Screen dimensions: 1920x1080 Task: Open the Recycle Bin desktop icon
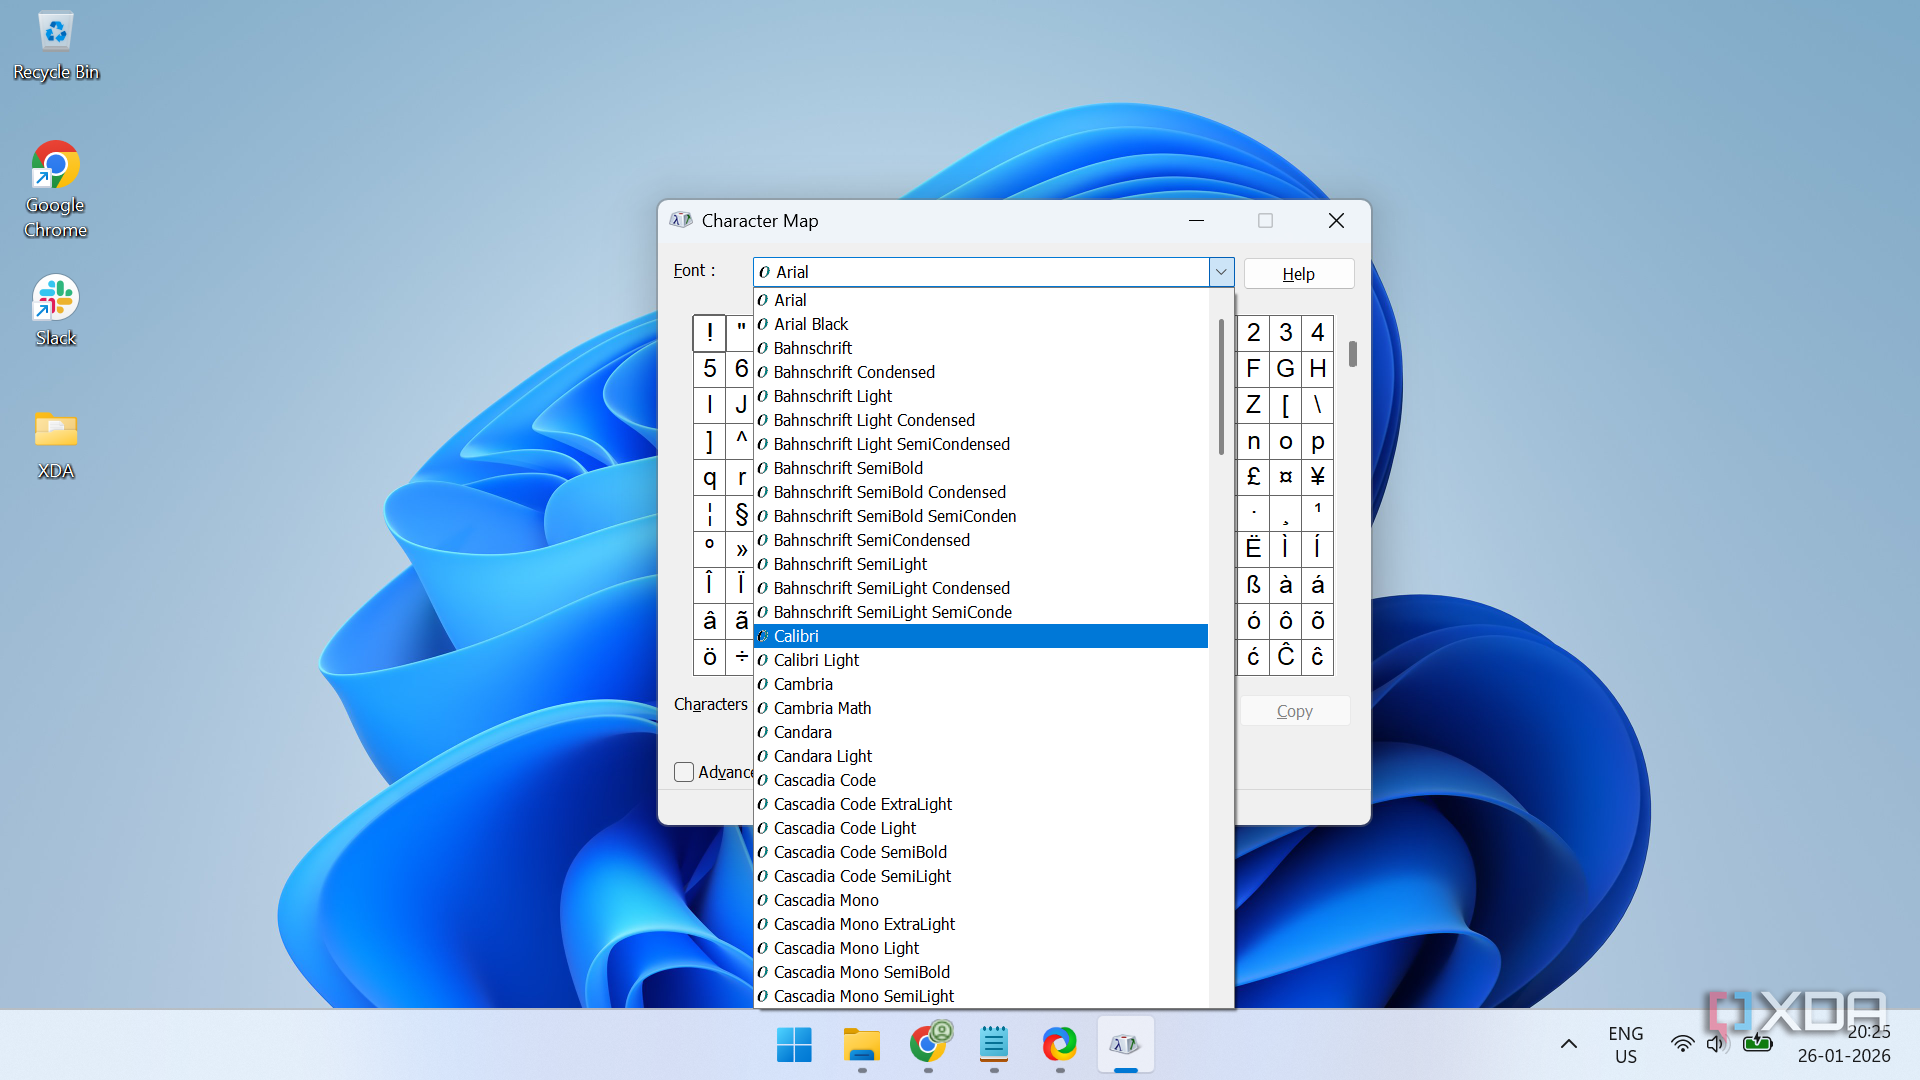click(x=56, y=46)
